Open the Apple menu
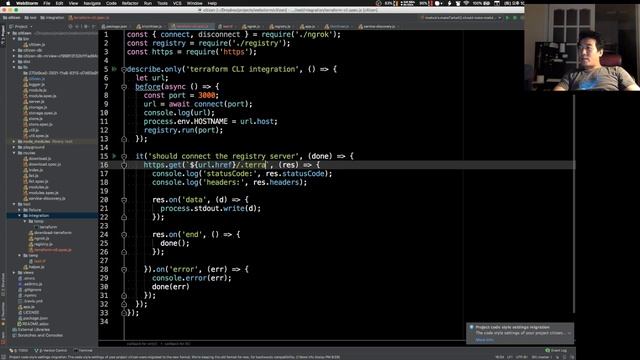Viewport: 640px width, 360px height. [x=8, y=3]
